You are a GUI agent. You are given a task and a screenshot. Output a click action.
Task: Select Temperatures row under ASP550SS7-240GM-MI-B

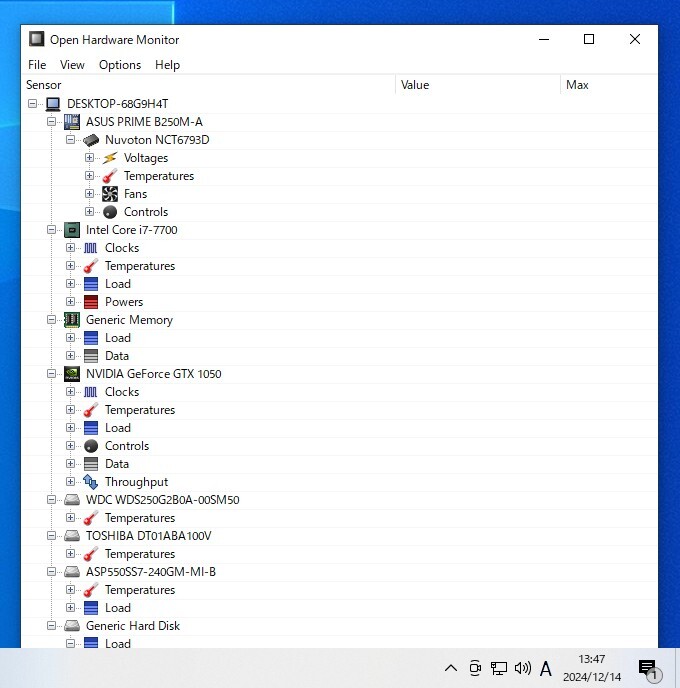click(340, 590)
